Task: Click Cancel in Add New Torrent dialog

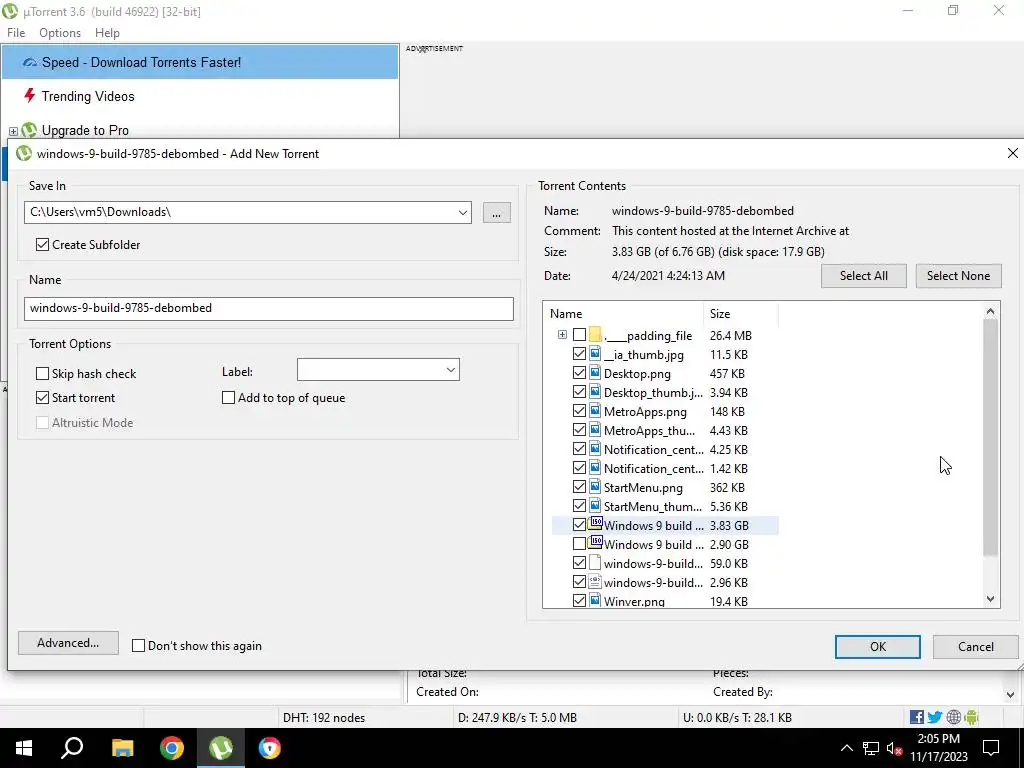Action: click(976, 647)
